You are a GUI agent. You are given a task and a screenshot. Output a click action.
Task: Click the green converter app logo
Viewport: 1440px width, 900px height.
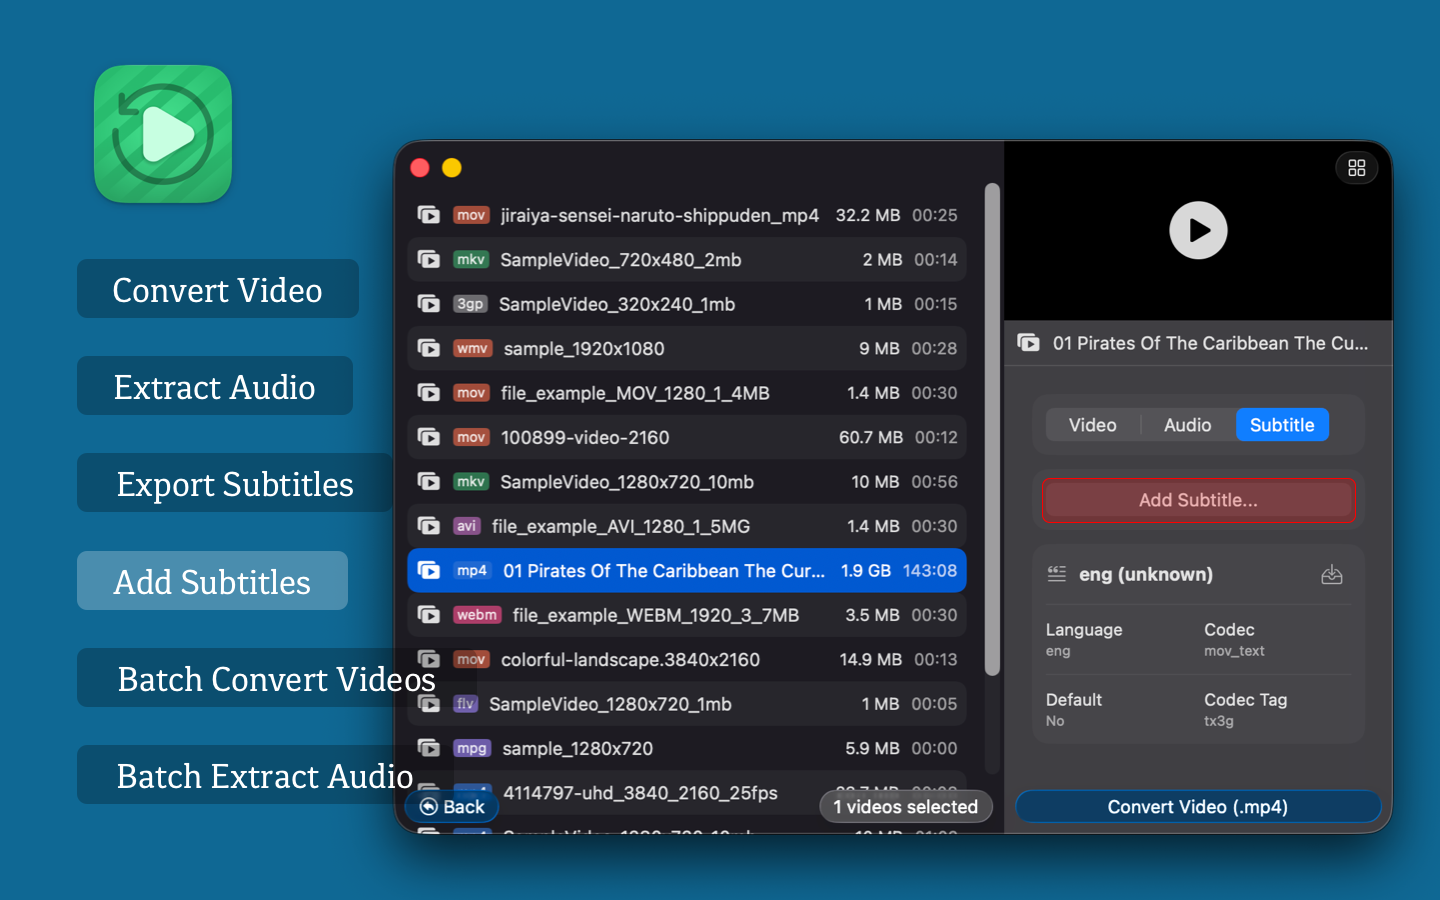pos(163,134)
